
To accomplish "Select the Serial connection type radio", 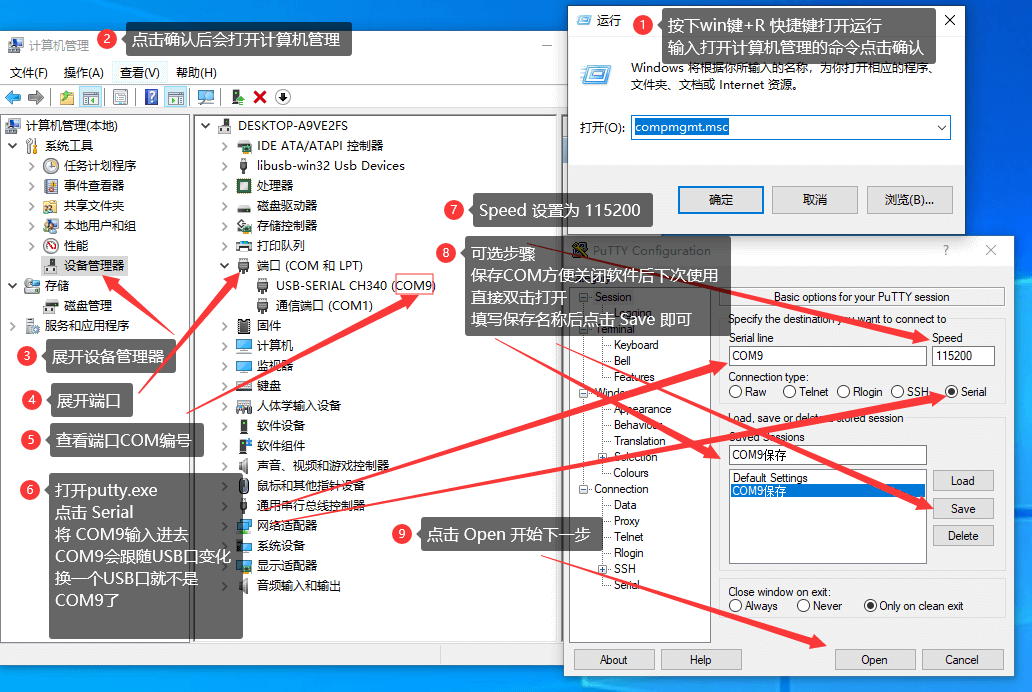I will click(x=951, y=392).
